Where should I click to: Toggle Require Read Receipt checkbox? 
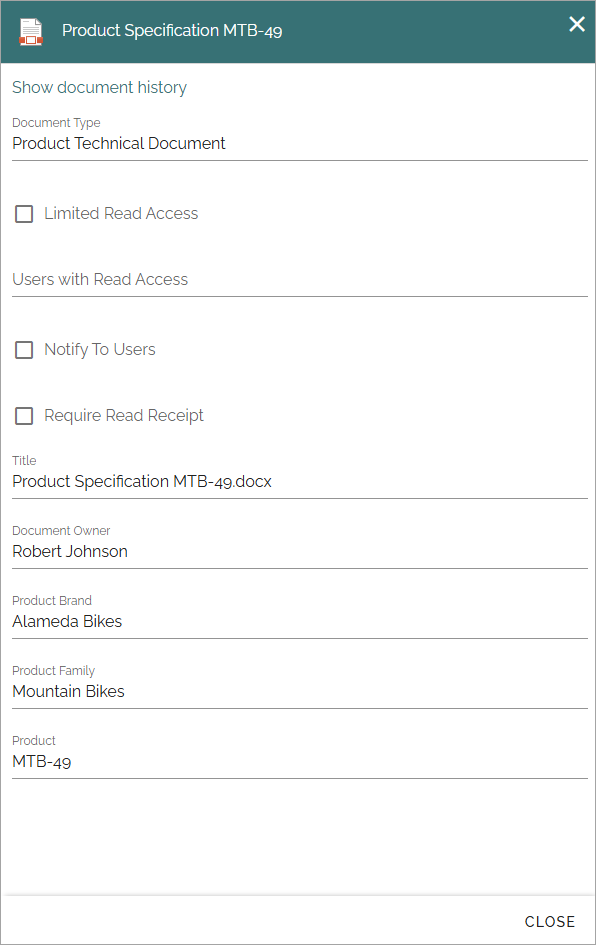pyautogui.click(x=24, y=416)
